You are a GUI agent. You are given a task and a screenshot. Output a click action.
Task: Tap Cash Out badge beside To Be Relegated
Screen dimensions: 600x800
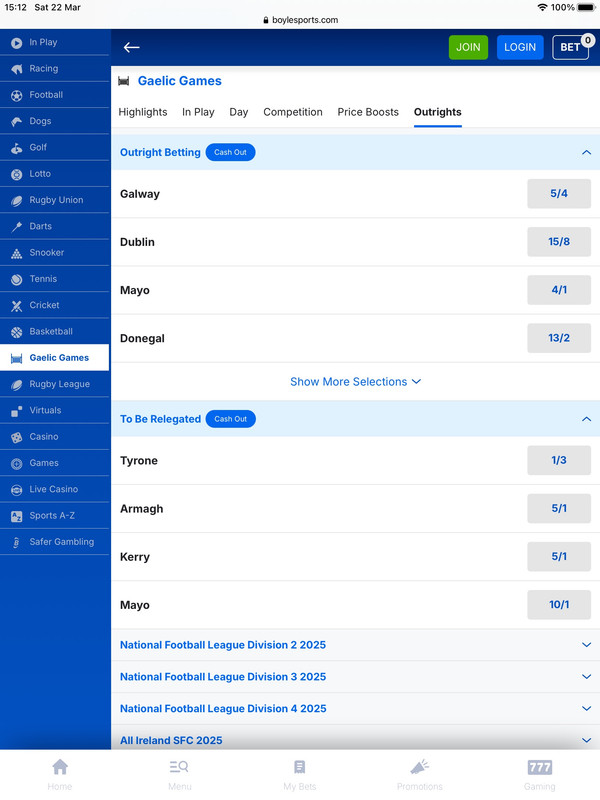click(231, 419)
